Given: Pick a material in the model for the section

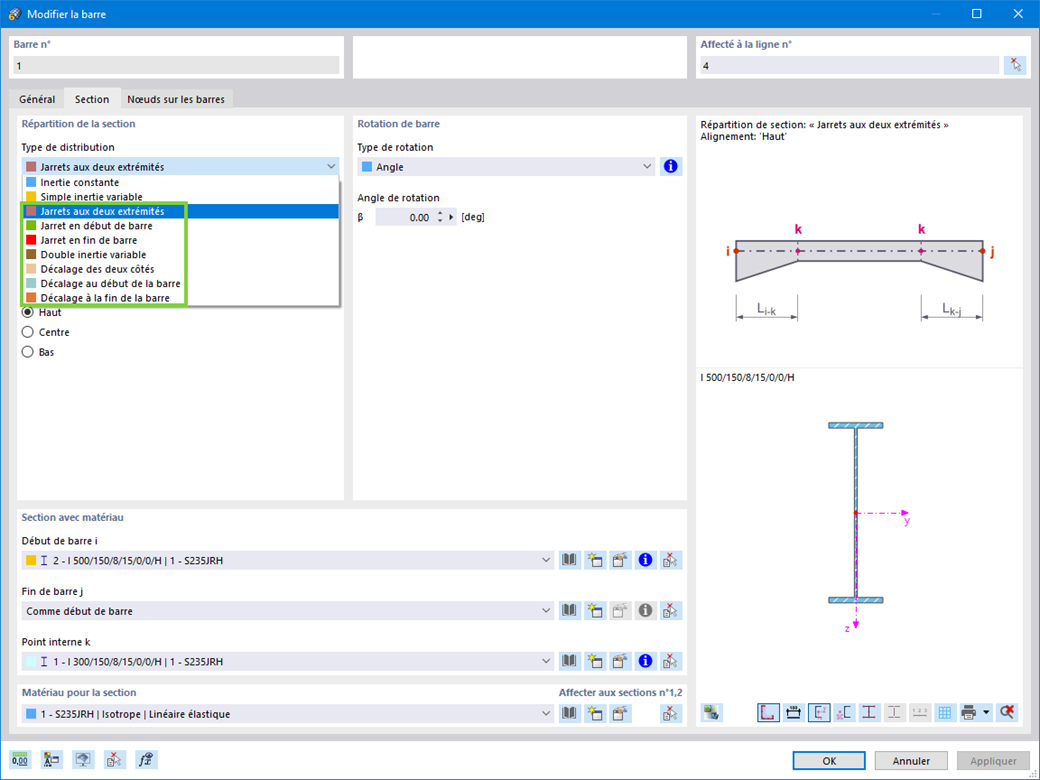Looking at the screenshot, I should click(x=671, y=714).
